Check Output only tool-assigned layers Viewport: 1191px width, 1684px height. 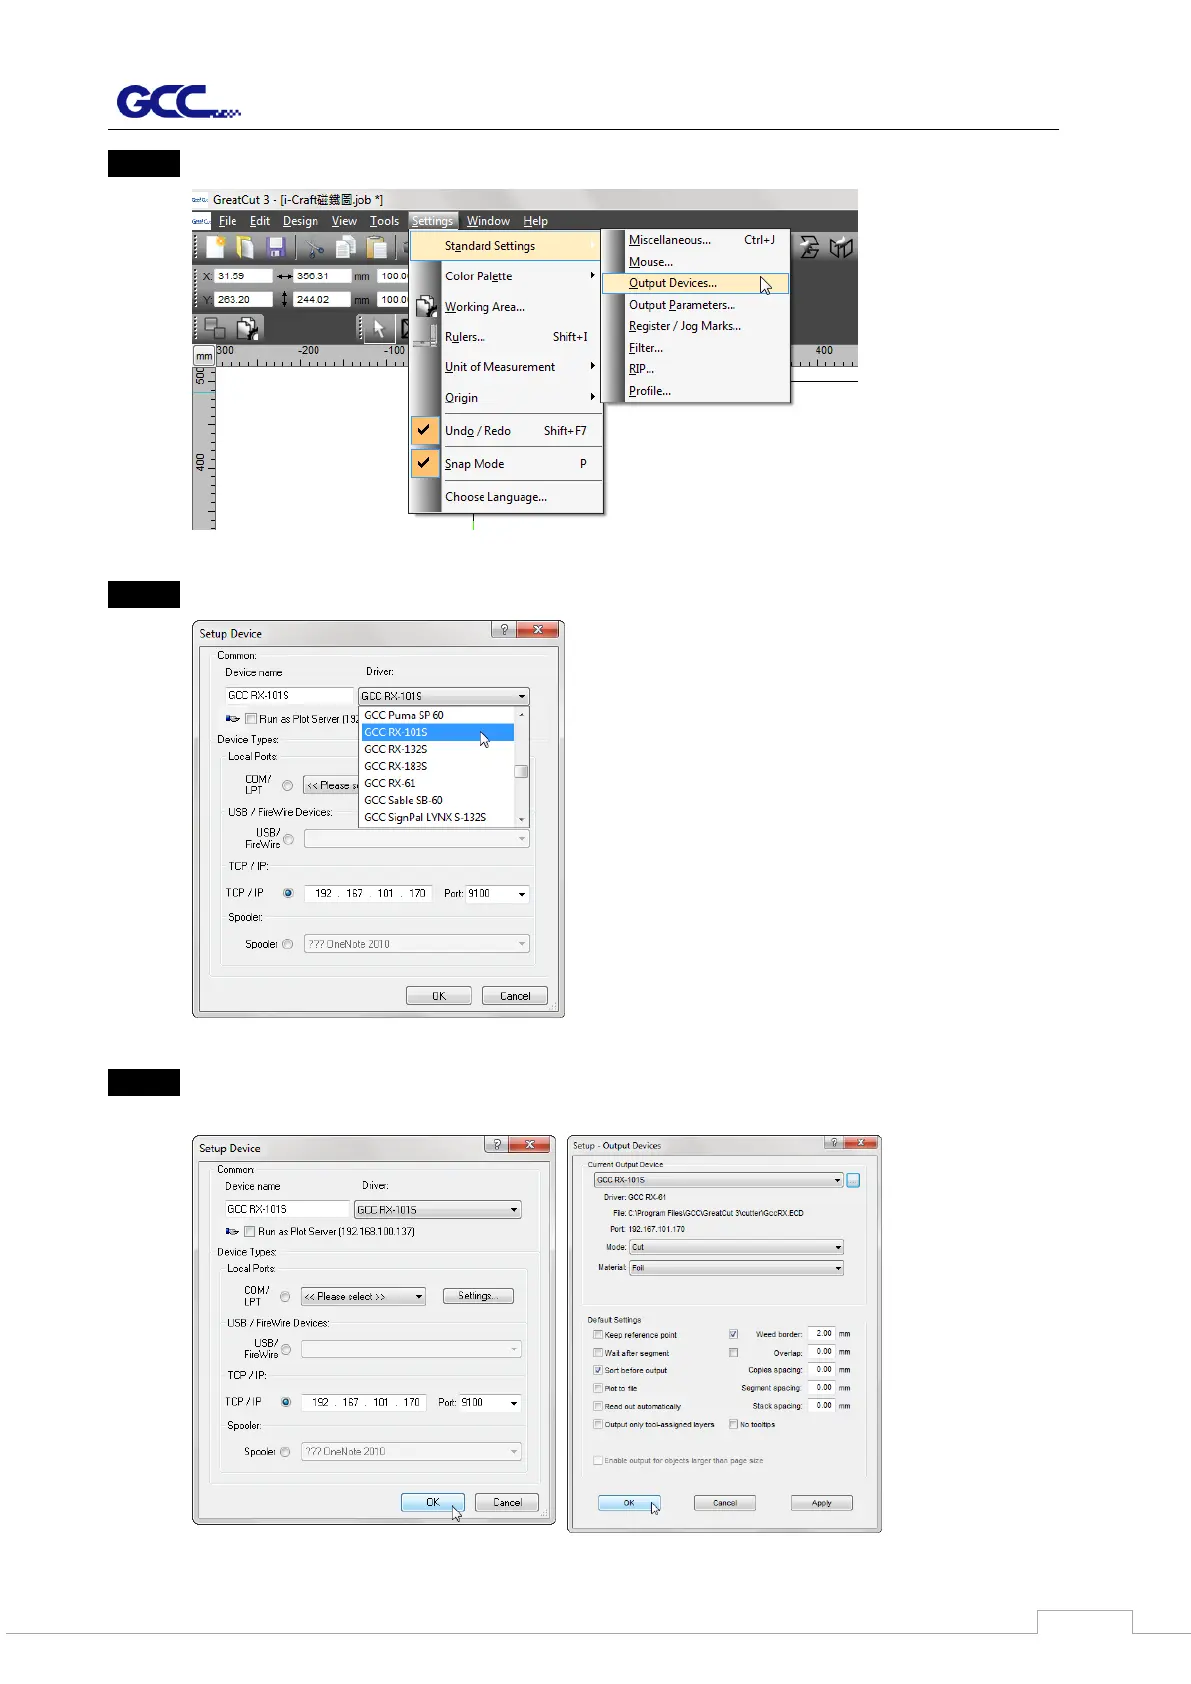tap(598, 1424)
